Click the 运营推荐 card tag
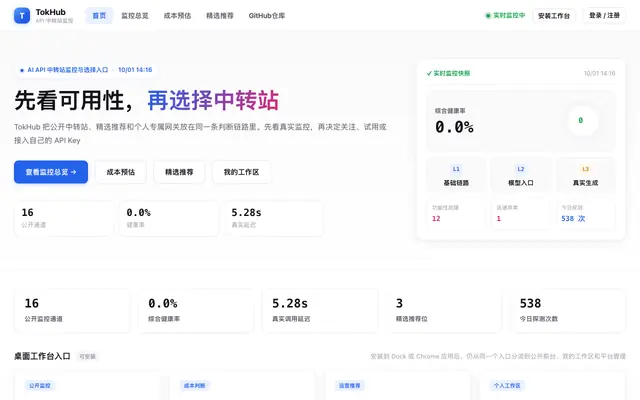 point(349,385)
